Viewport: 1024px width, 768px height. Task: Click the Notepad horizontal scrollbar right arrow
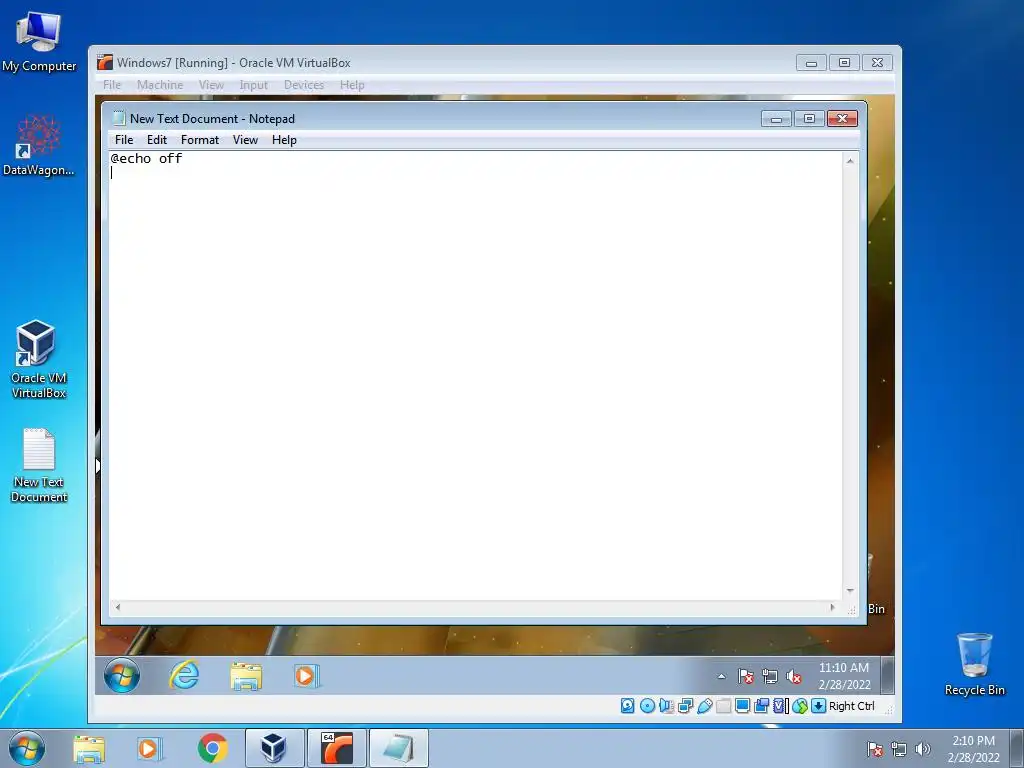click(832, 607)
